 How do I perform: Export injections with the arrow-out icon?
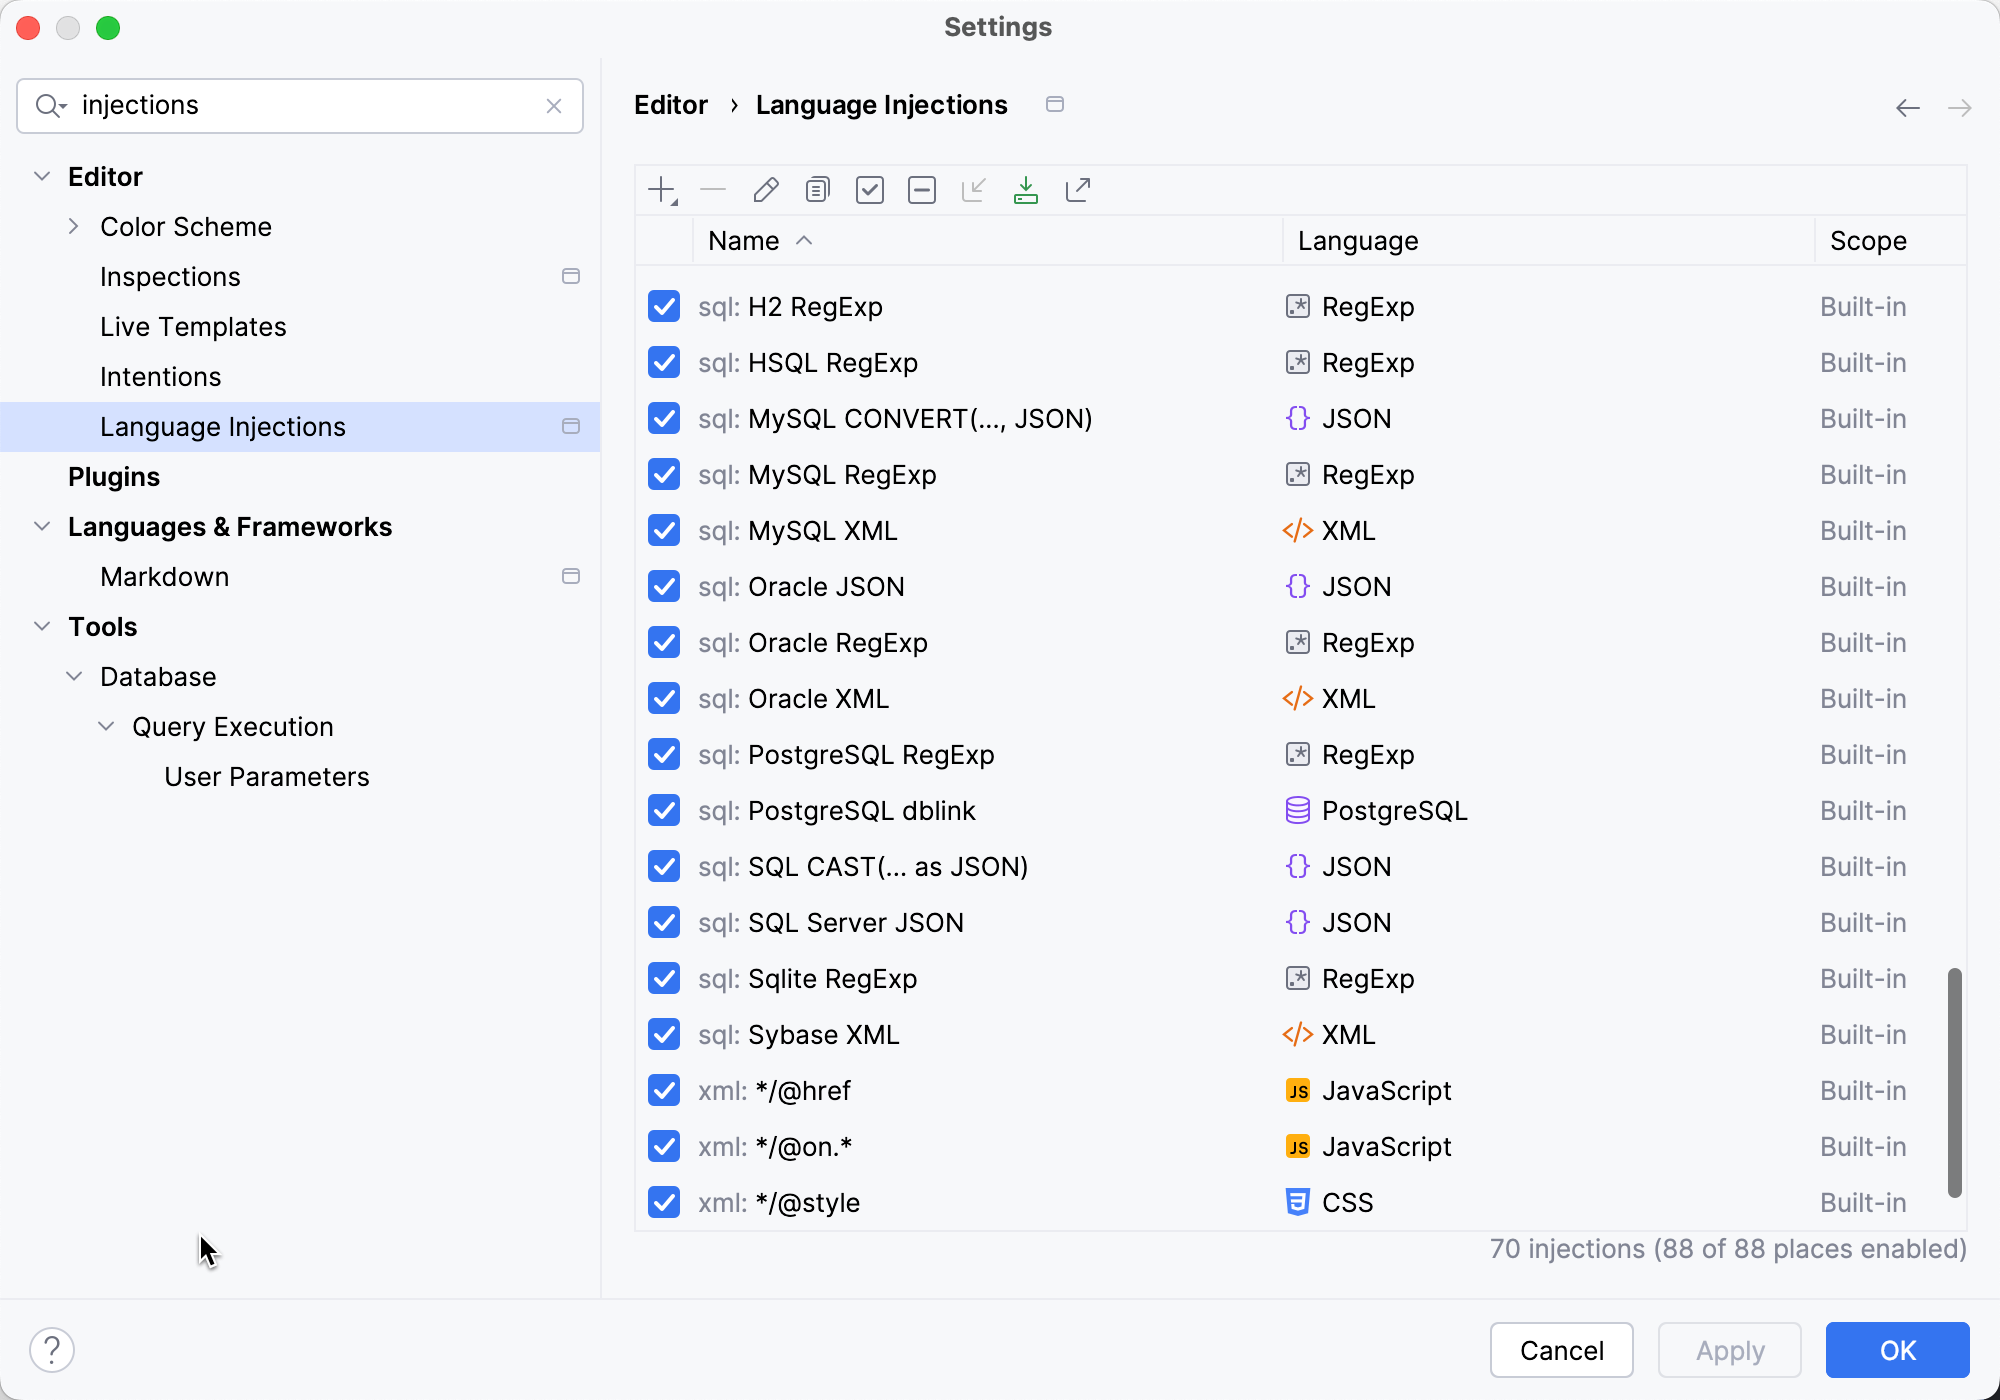coord(1077,189)
